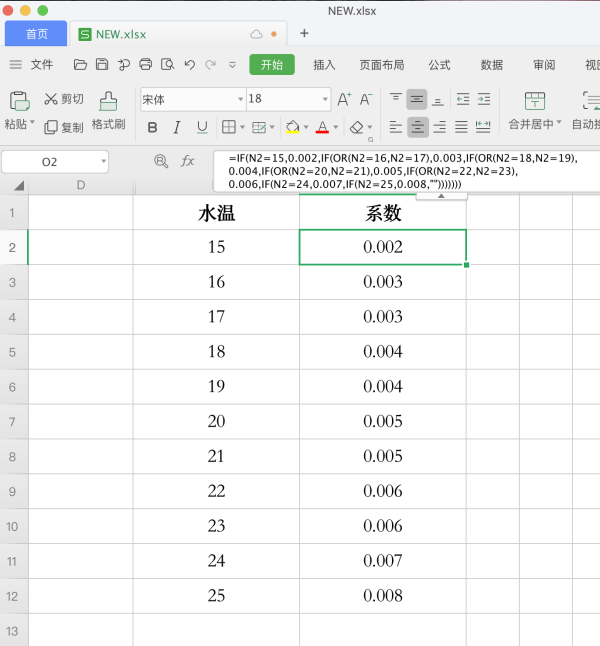Image resolution: width=600 pixels, height=646 pixels.
Task: Click the Print icon in quick toolbar
Action: pos(146,65)
